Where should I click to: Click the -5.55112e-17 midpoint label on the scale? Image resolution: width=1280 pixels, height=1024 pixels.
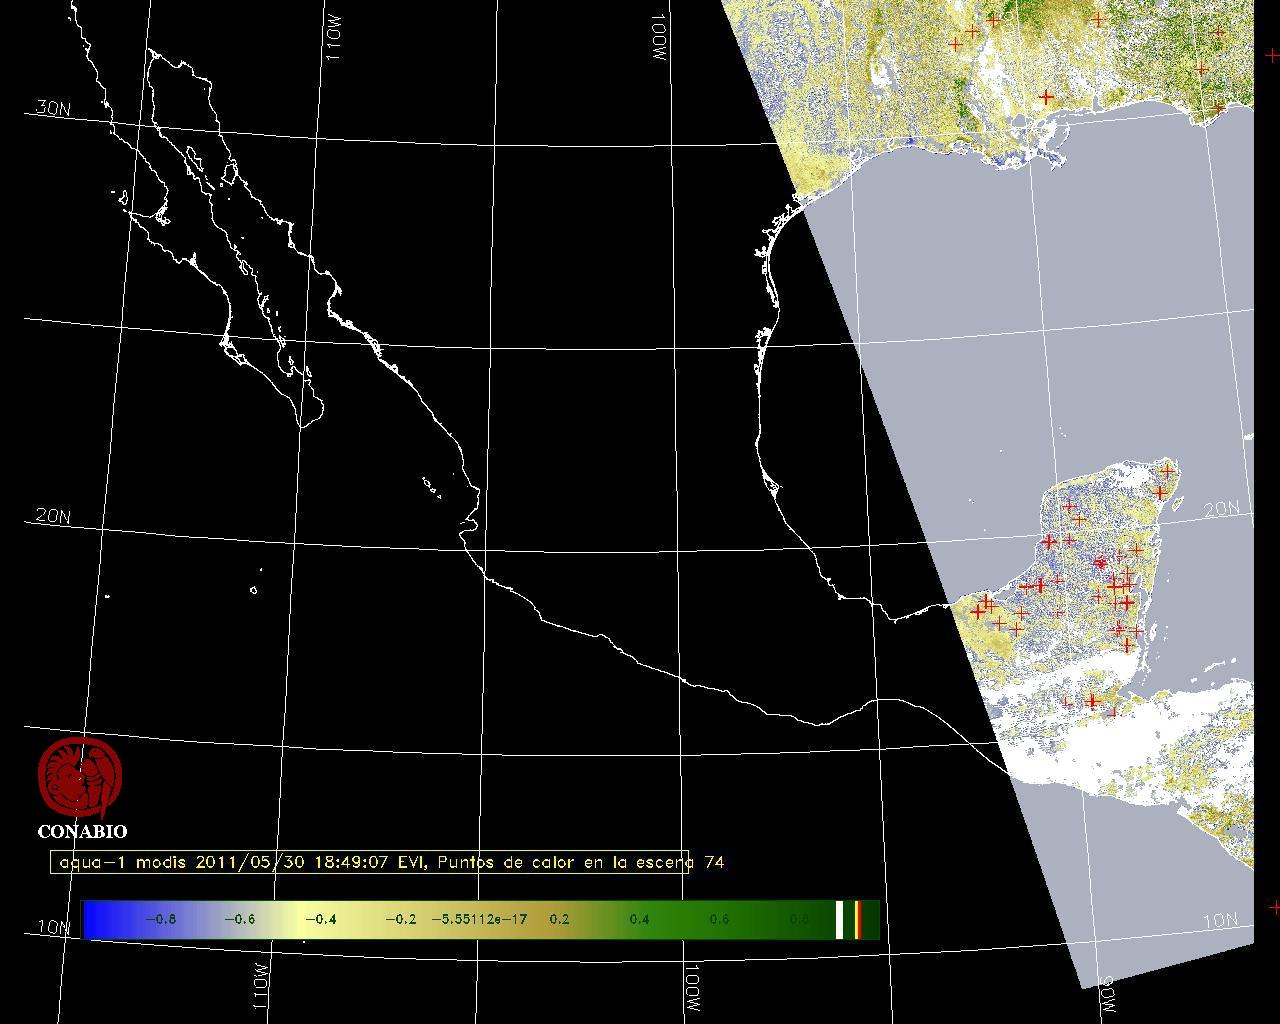click(479, 919)
